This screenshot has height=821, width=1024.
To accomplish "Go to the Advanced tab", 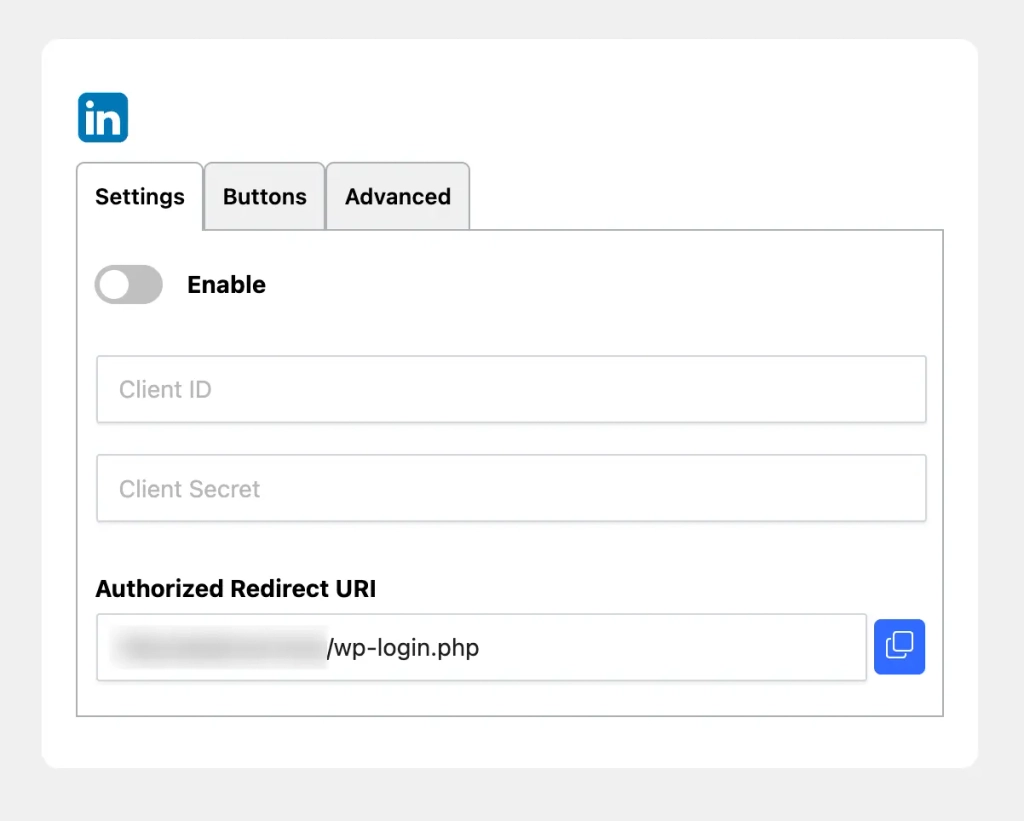I will [x=398, y=197].
